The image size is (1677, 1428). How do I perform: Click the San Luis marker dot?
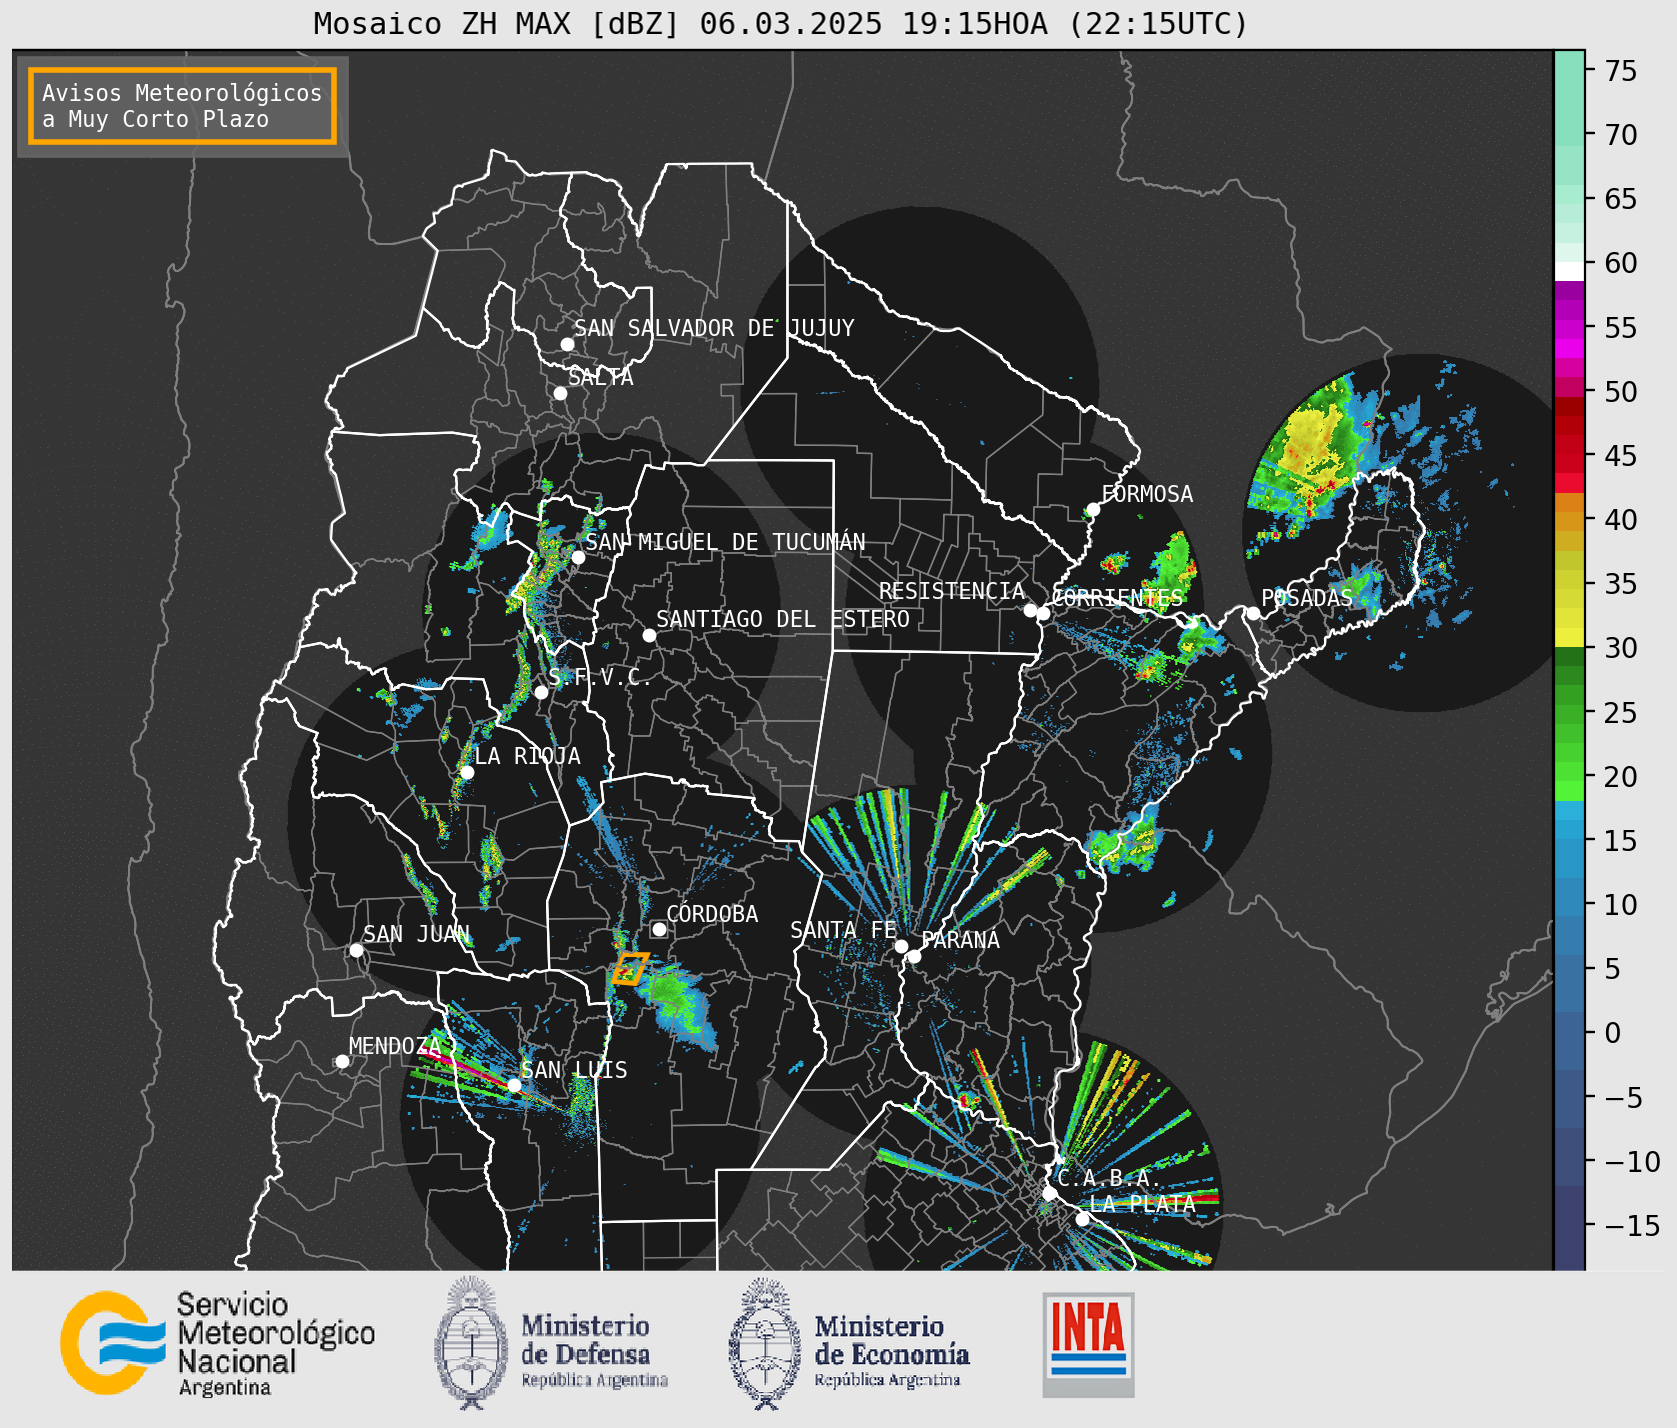[514, 1085]
